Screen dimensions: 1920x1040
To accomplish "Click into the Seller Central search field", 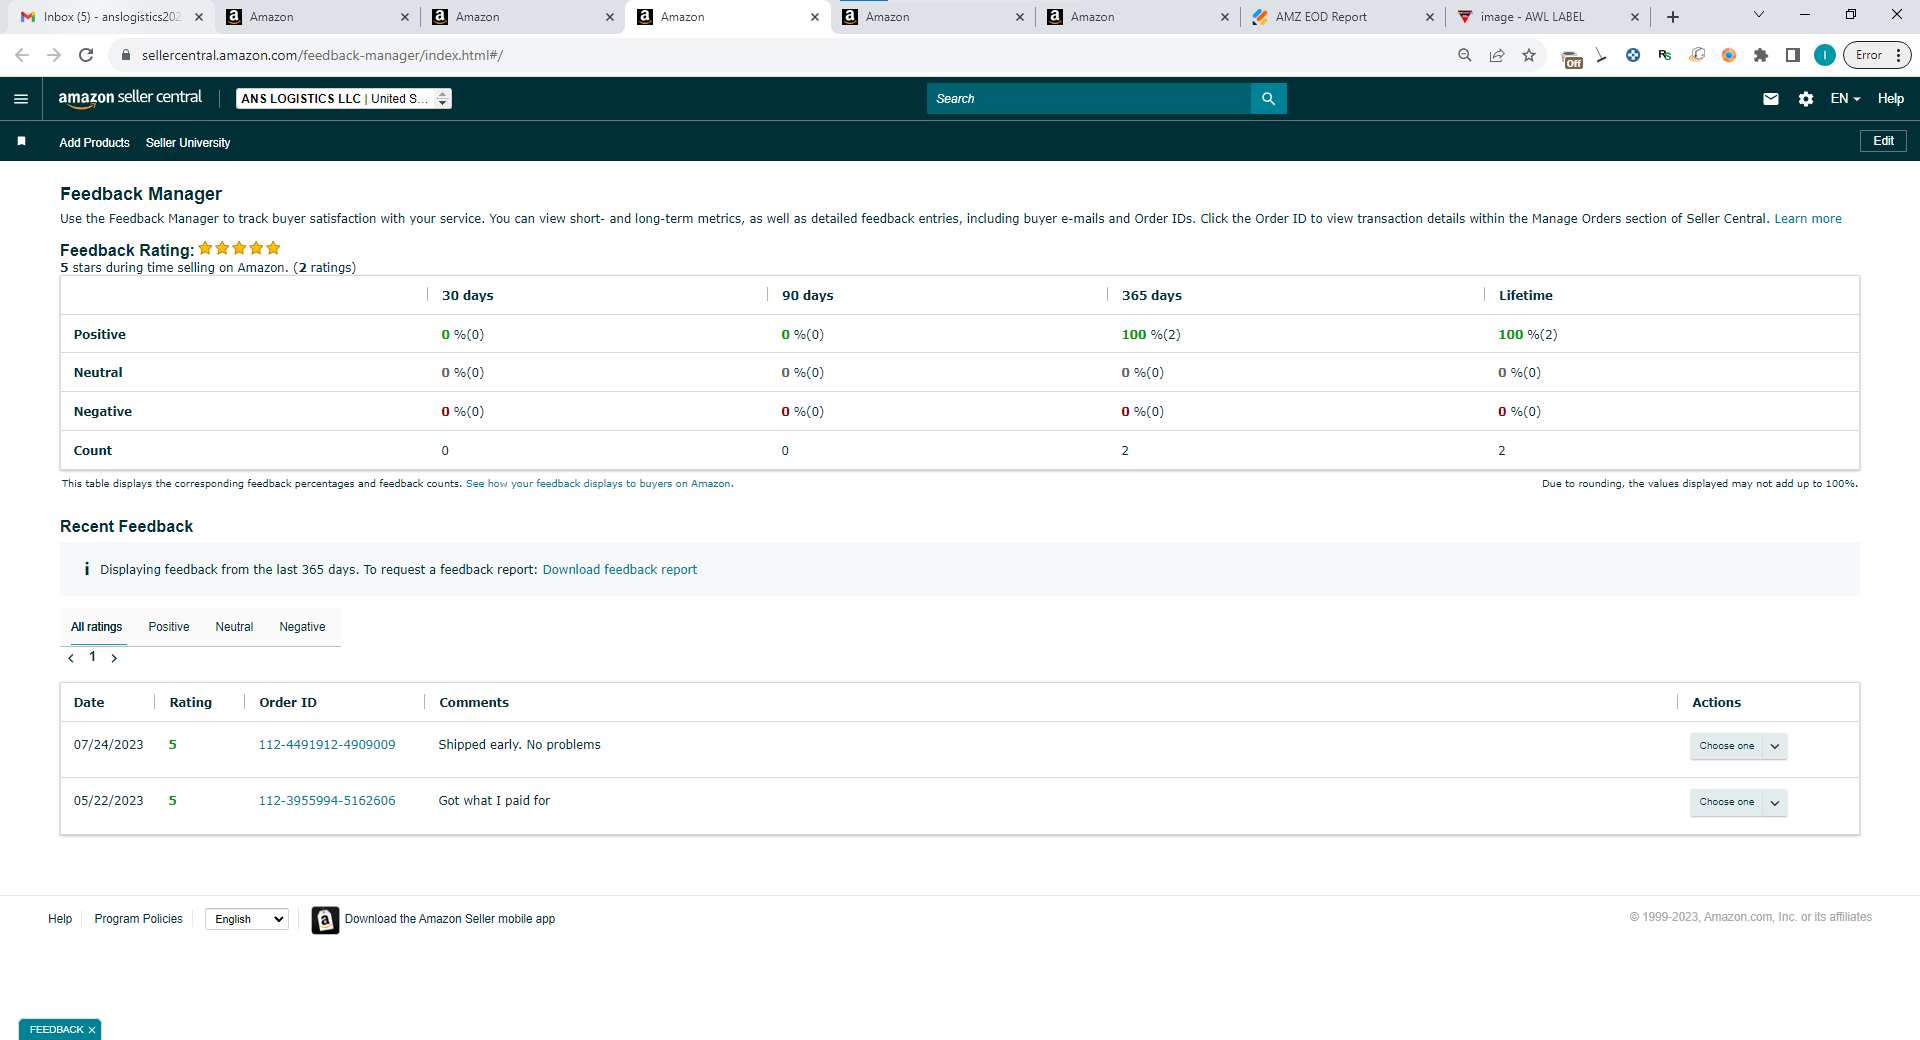I will 1089,99.
